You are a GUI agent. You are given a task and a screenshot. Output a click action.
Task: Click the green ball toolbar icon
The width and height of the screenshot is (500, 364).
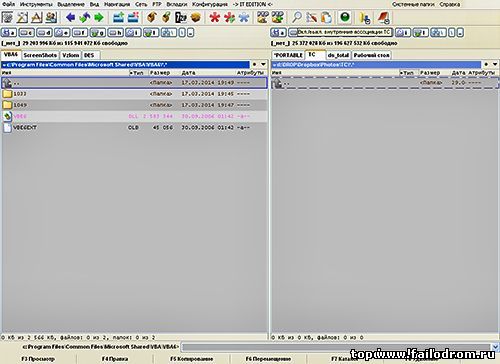click(345, 17)
